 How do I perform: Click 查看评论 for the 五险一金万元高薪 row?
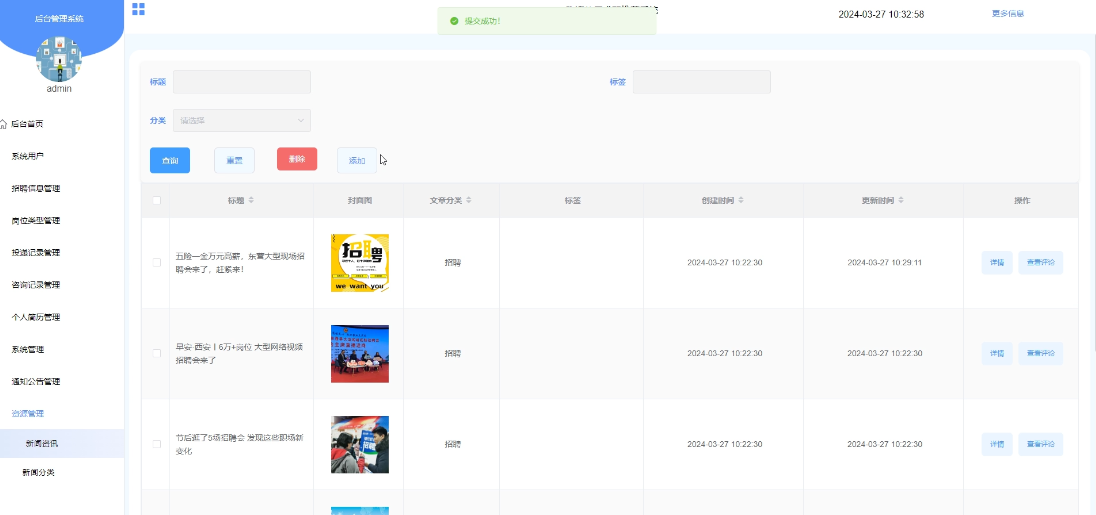coord(1040,263)
